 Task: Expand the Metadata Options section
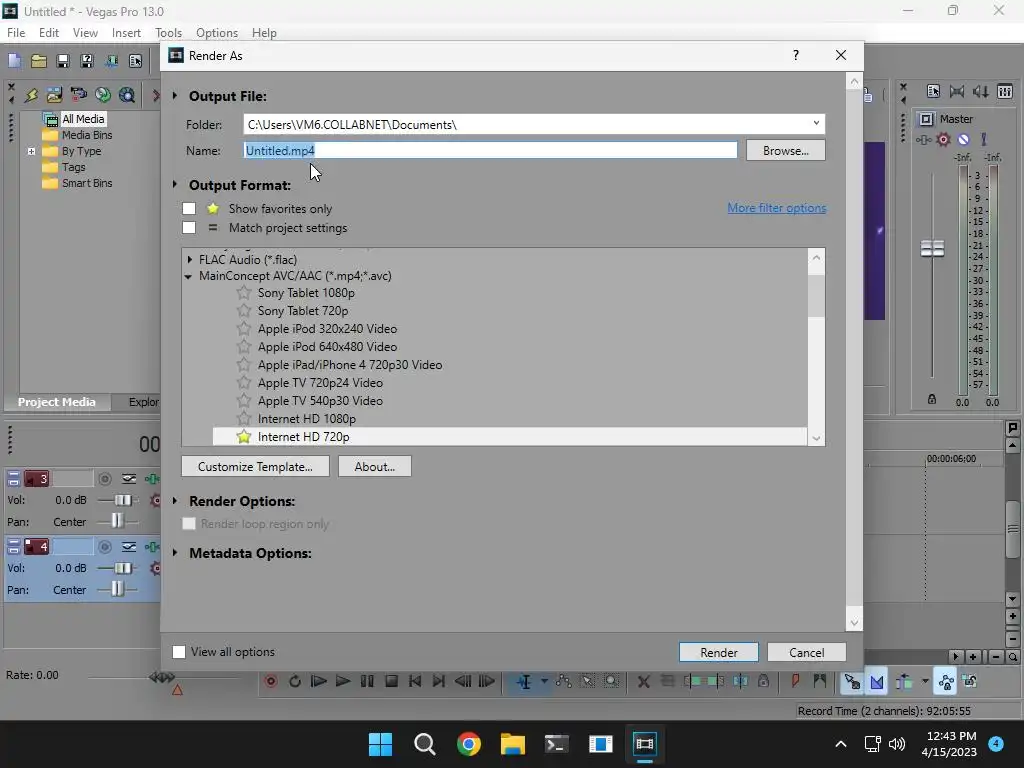click(175, 552)
